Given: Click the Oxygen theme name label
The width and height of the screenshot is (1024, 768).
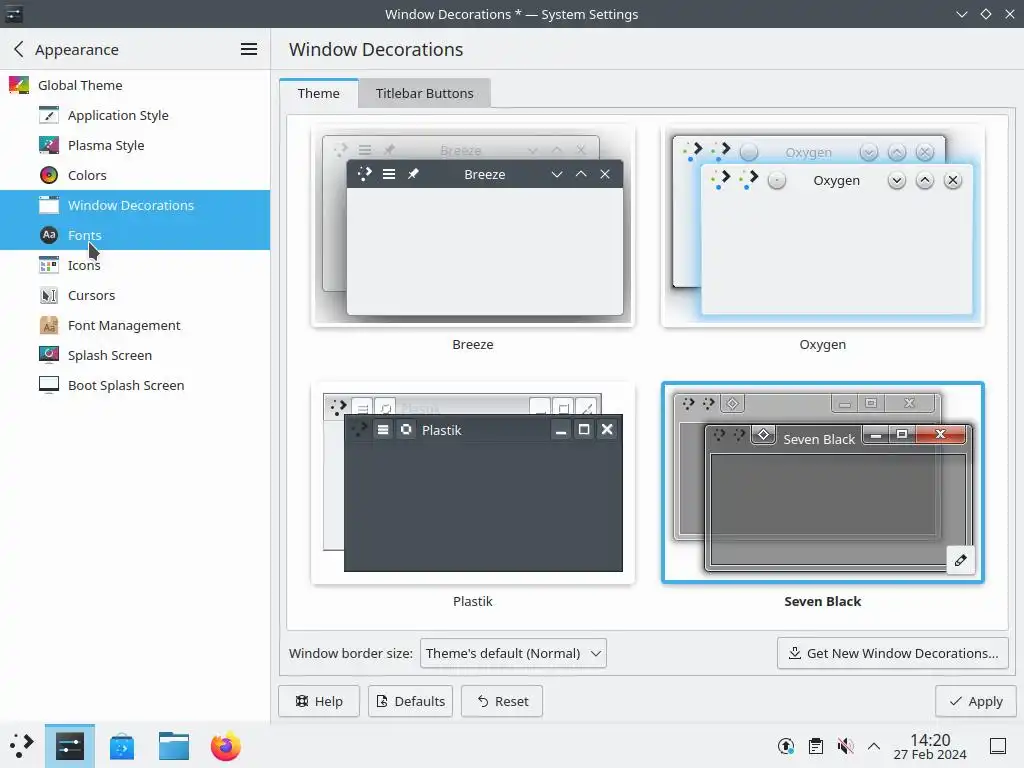Looking at the screenshot, I should click(x=823, y=344).
